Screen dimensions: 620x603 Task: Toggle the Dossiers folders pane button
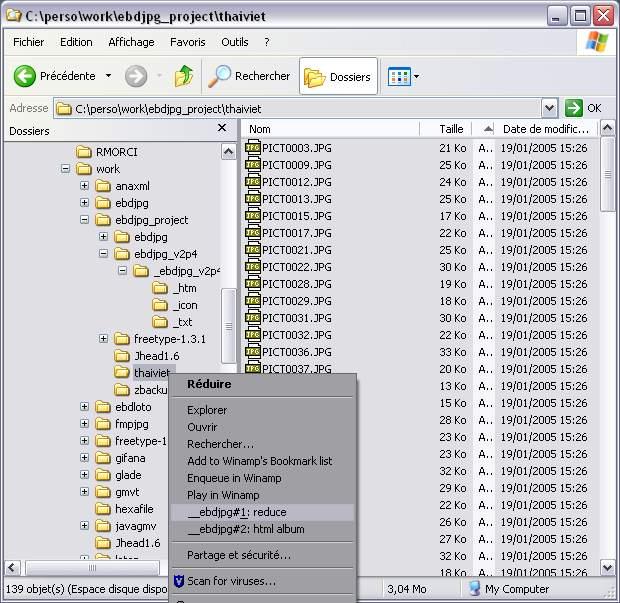tap(338, 76)
